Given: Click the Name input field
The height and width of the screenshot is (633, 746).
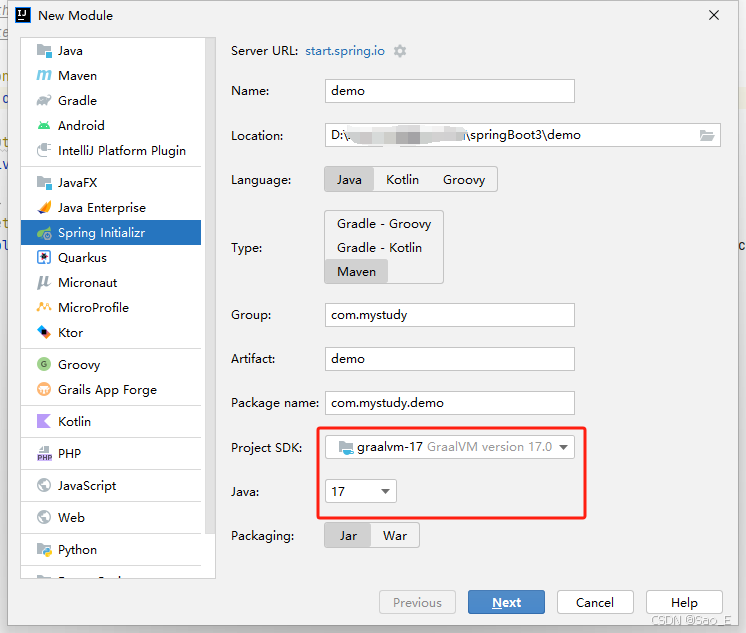Looking at the screenshot, I should point(450,91).
